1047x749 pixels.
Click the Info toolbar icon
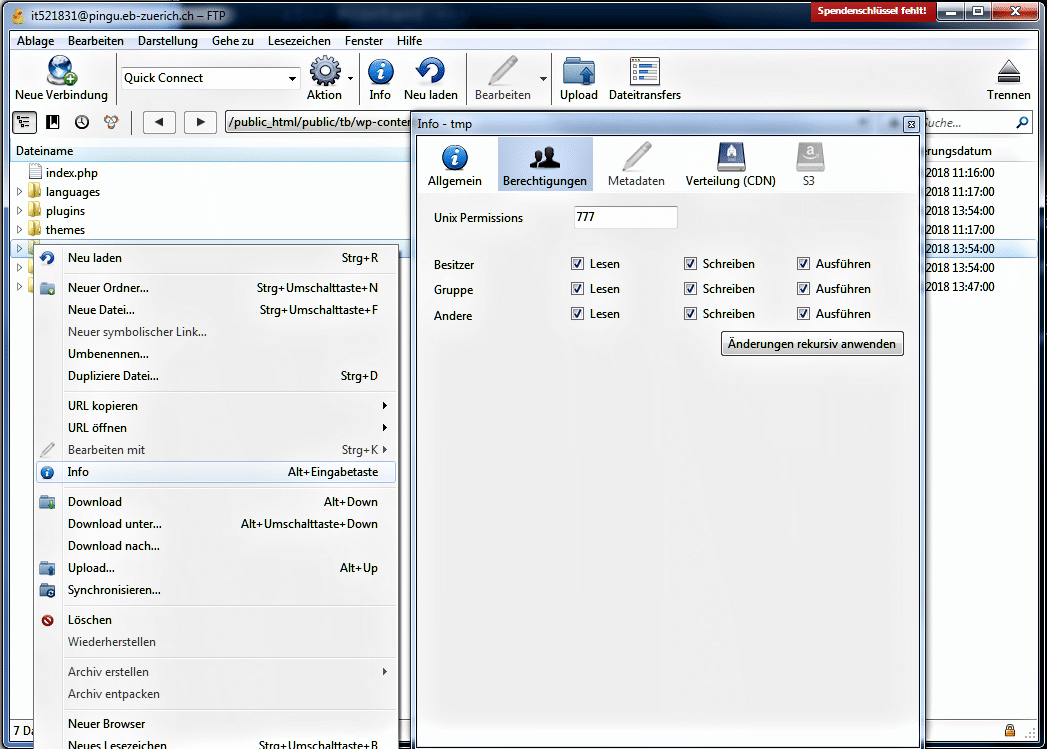pyautogui.click(x=380, y=77)
